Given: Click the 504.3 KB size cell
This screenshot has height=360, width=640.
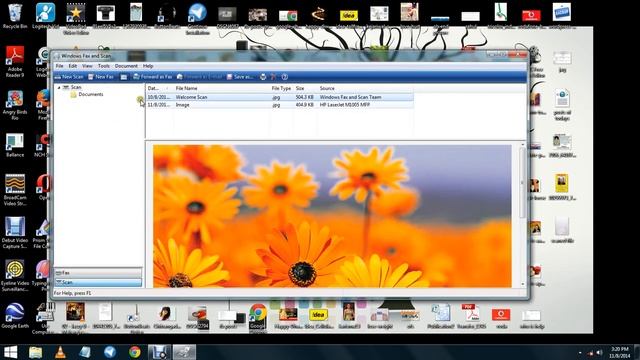Looking at the screenshot, I should point(304,97).
